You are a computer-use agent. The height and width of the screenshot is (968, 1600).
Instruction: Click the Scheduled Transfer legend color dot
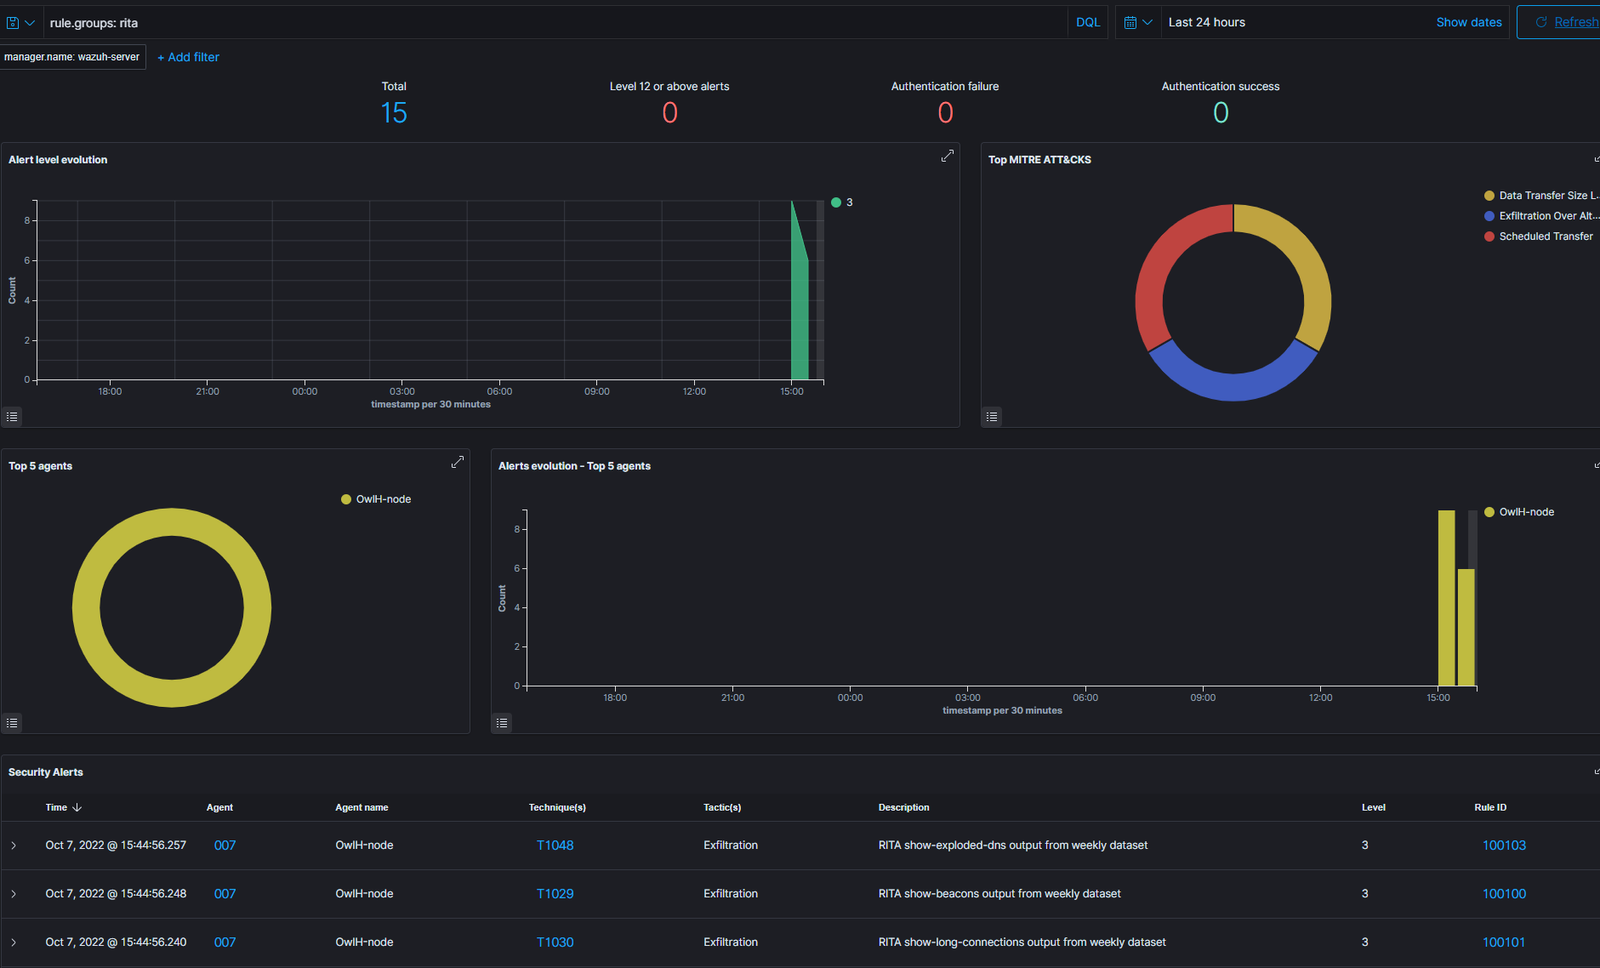(x=1489, y=237)
